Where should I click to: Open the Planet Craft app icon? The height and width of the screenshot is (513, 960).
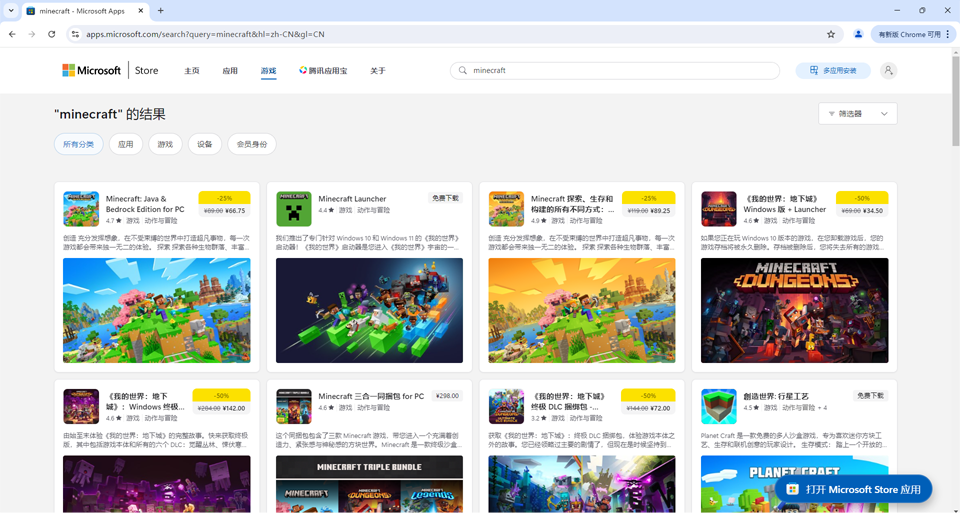(x=718, y=406)
